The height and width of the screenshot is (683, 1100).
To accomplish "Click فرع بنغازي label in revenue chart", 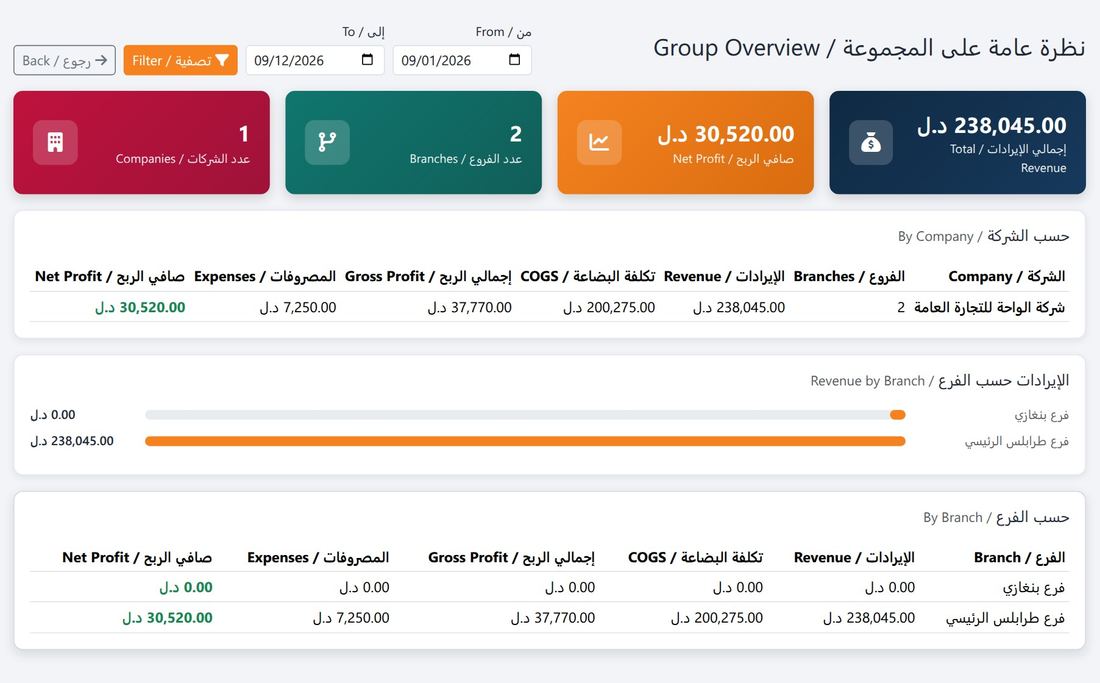I will pyautogui.click(x=1042, y=415).
